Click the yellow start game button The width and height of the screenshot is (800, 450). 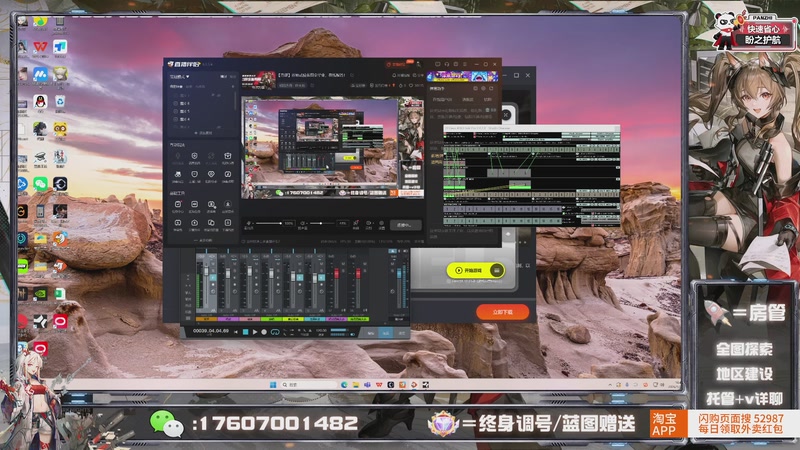[x=477, y=270]
